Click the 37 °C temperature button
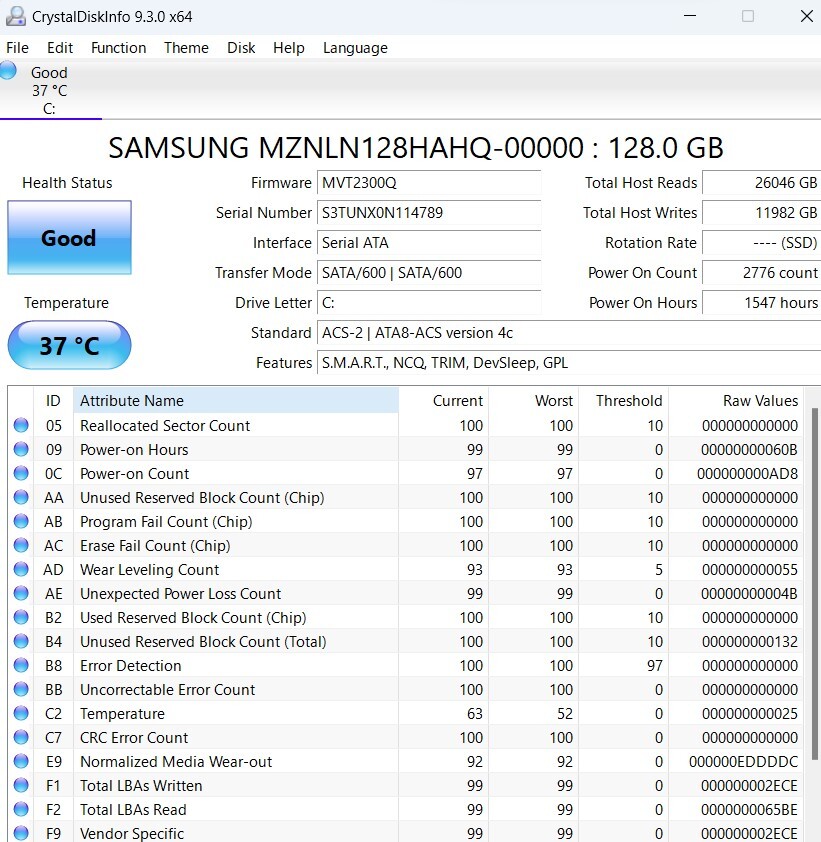 [69, 346]
